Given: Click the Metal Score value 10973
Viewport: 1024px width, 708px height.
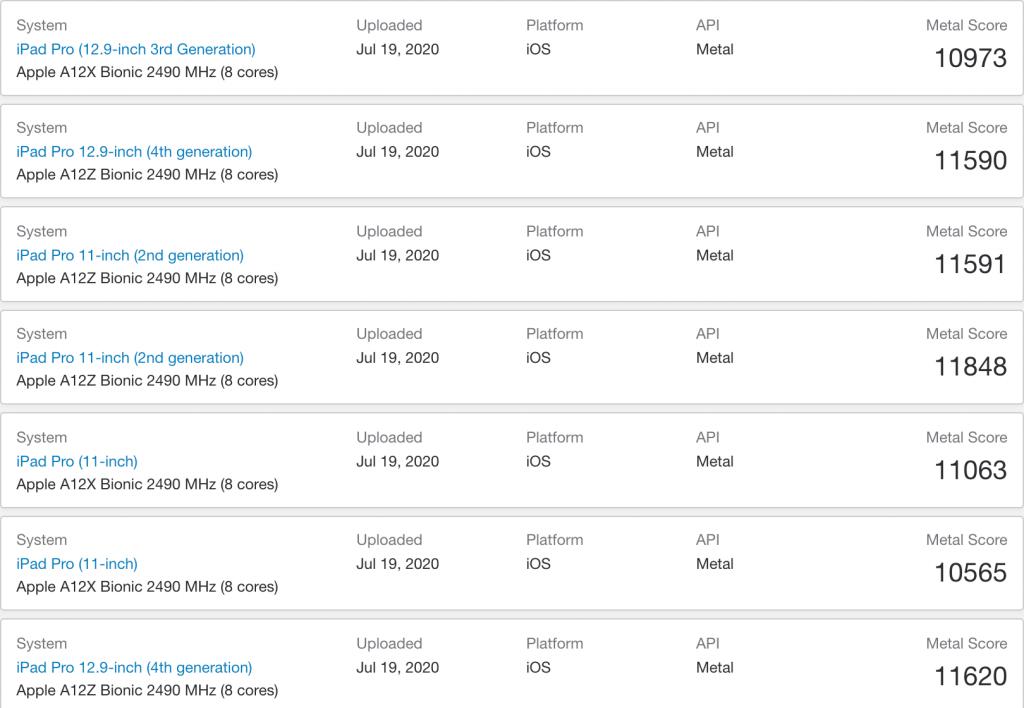Looking at the screenshot, I should tap(970, 58).
